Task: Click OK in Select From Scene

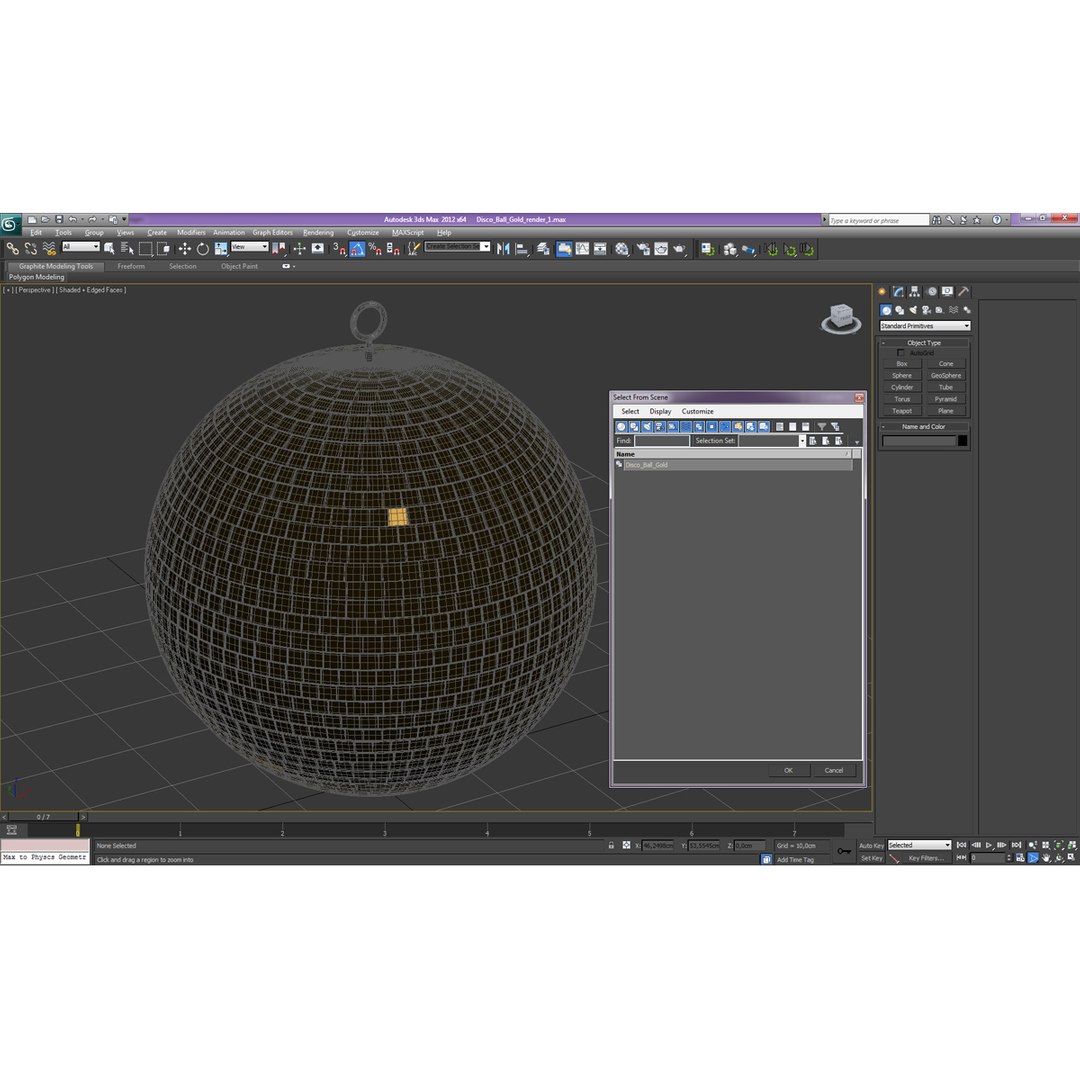Action: 788,771
